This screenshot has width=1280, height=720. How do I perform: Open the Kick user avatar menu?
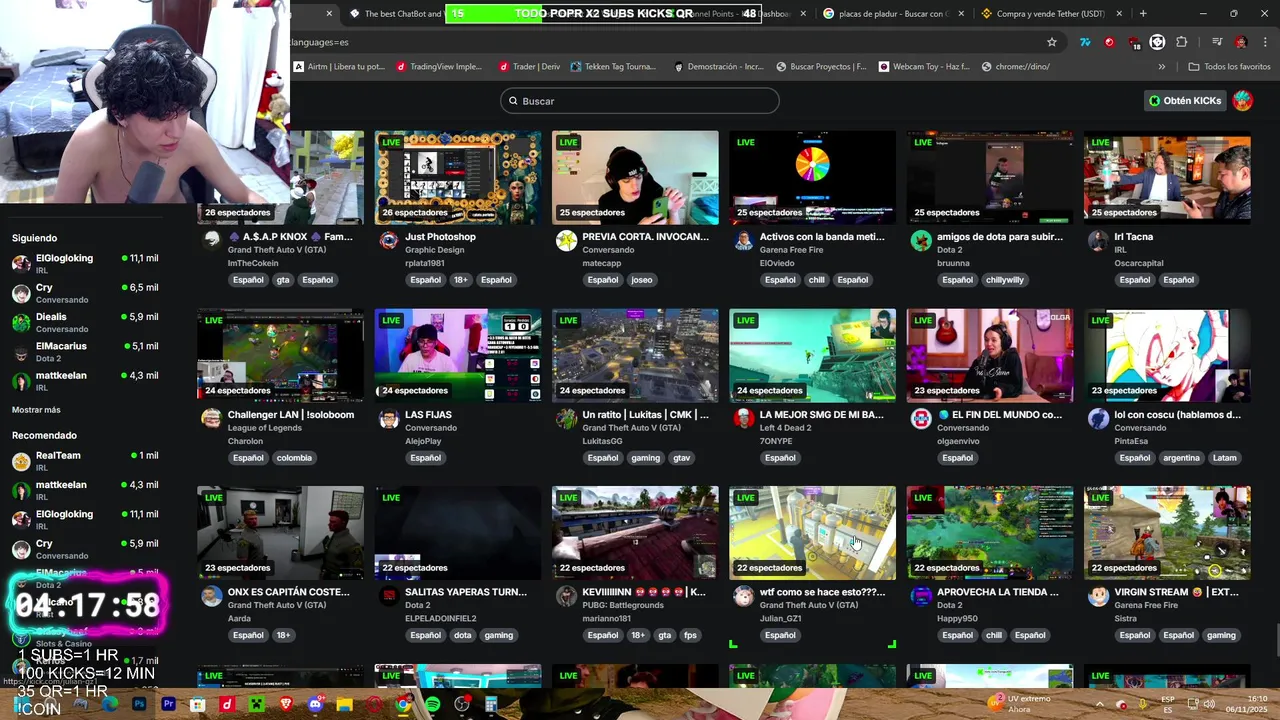pyautogui.click(x=1242, y=100)
